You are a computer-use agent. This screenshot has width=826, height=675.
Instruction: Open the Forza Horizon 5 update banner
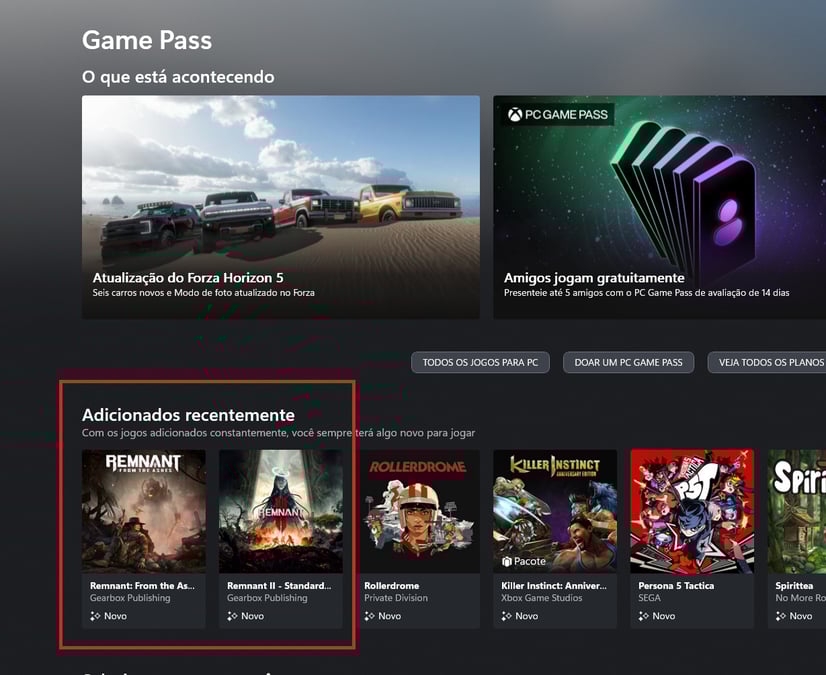point(281,207)
